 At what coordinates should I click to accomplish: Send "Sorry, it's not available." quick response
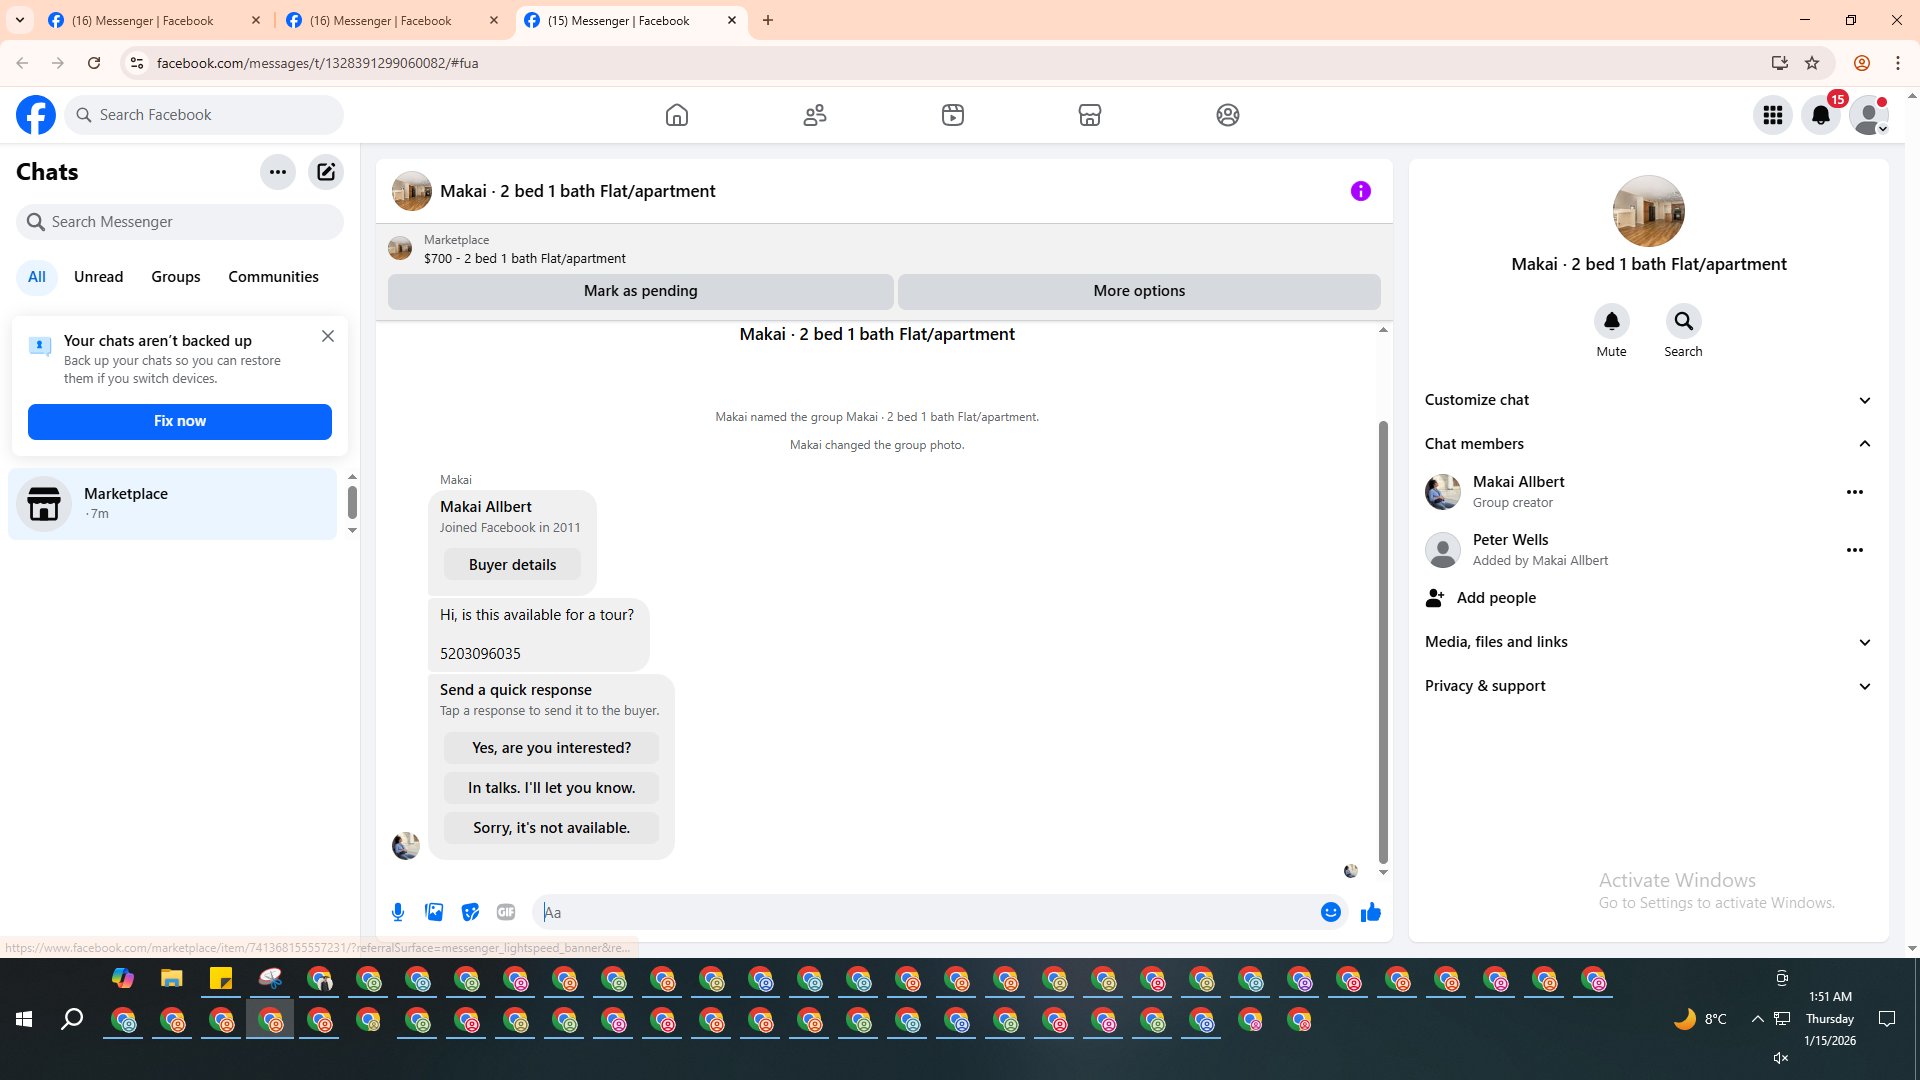click(x=551, y=828)
